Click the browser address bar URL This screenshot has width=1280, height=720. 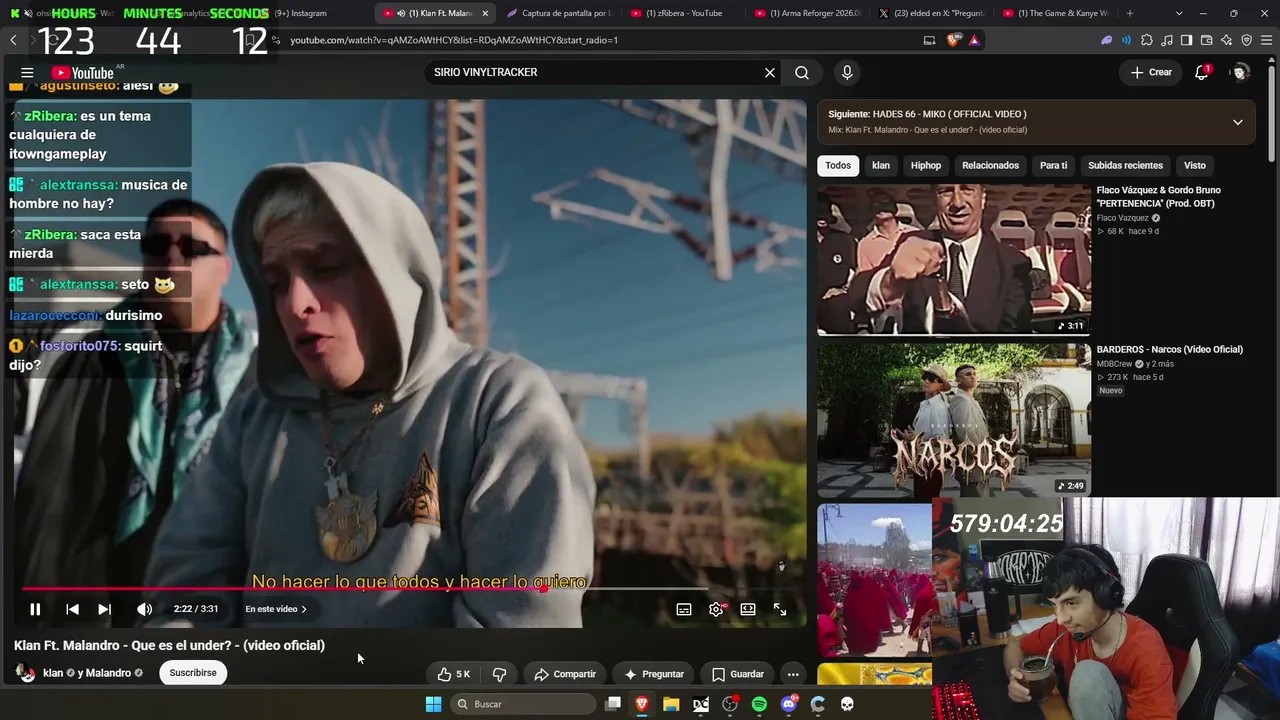click(454, 40)
